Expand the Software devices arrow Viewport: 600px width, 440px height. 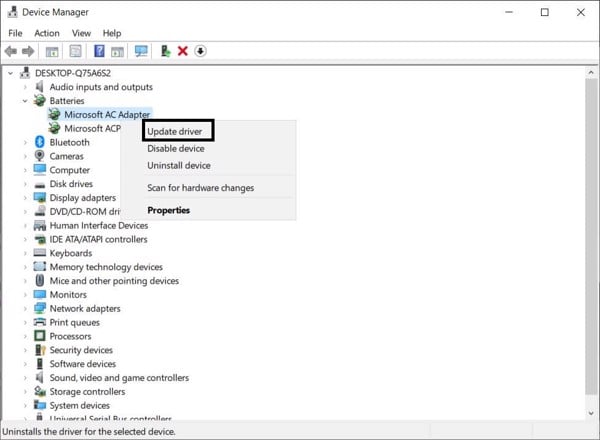(x=25, y=364)
